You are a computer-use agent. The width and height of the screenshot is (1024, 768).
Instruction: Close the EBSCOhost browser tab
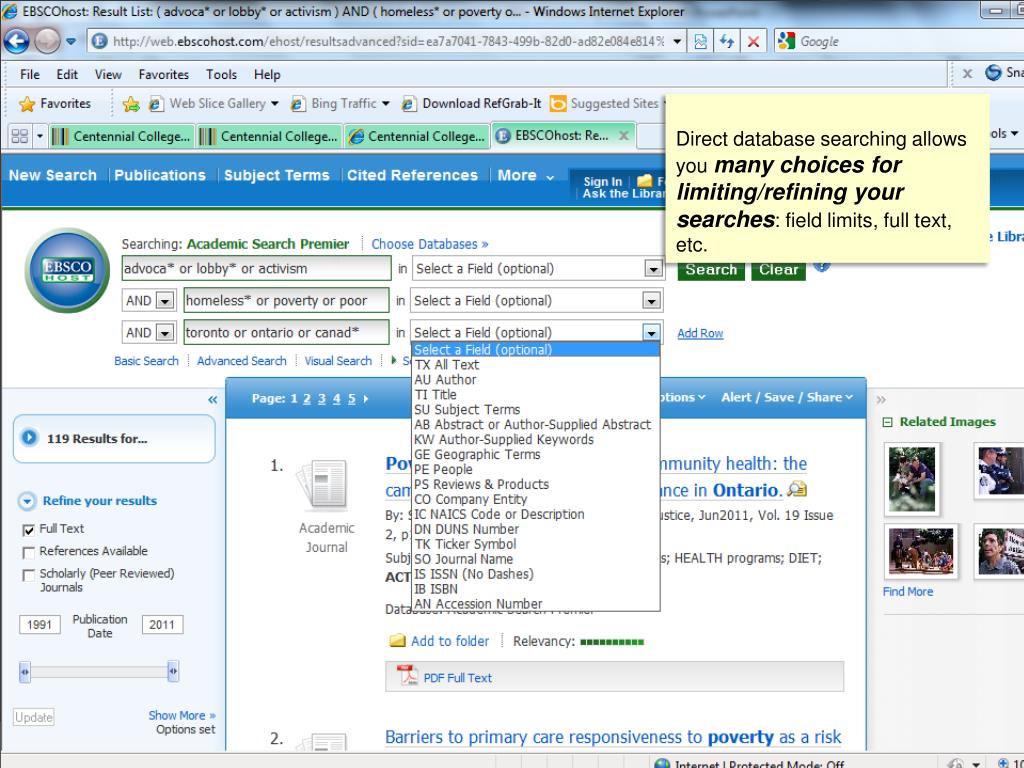pos(624,136)
